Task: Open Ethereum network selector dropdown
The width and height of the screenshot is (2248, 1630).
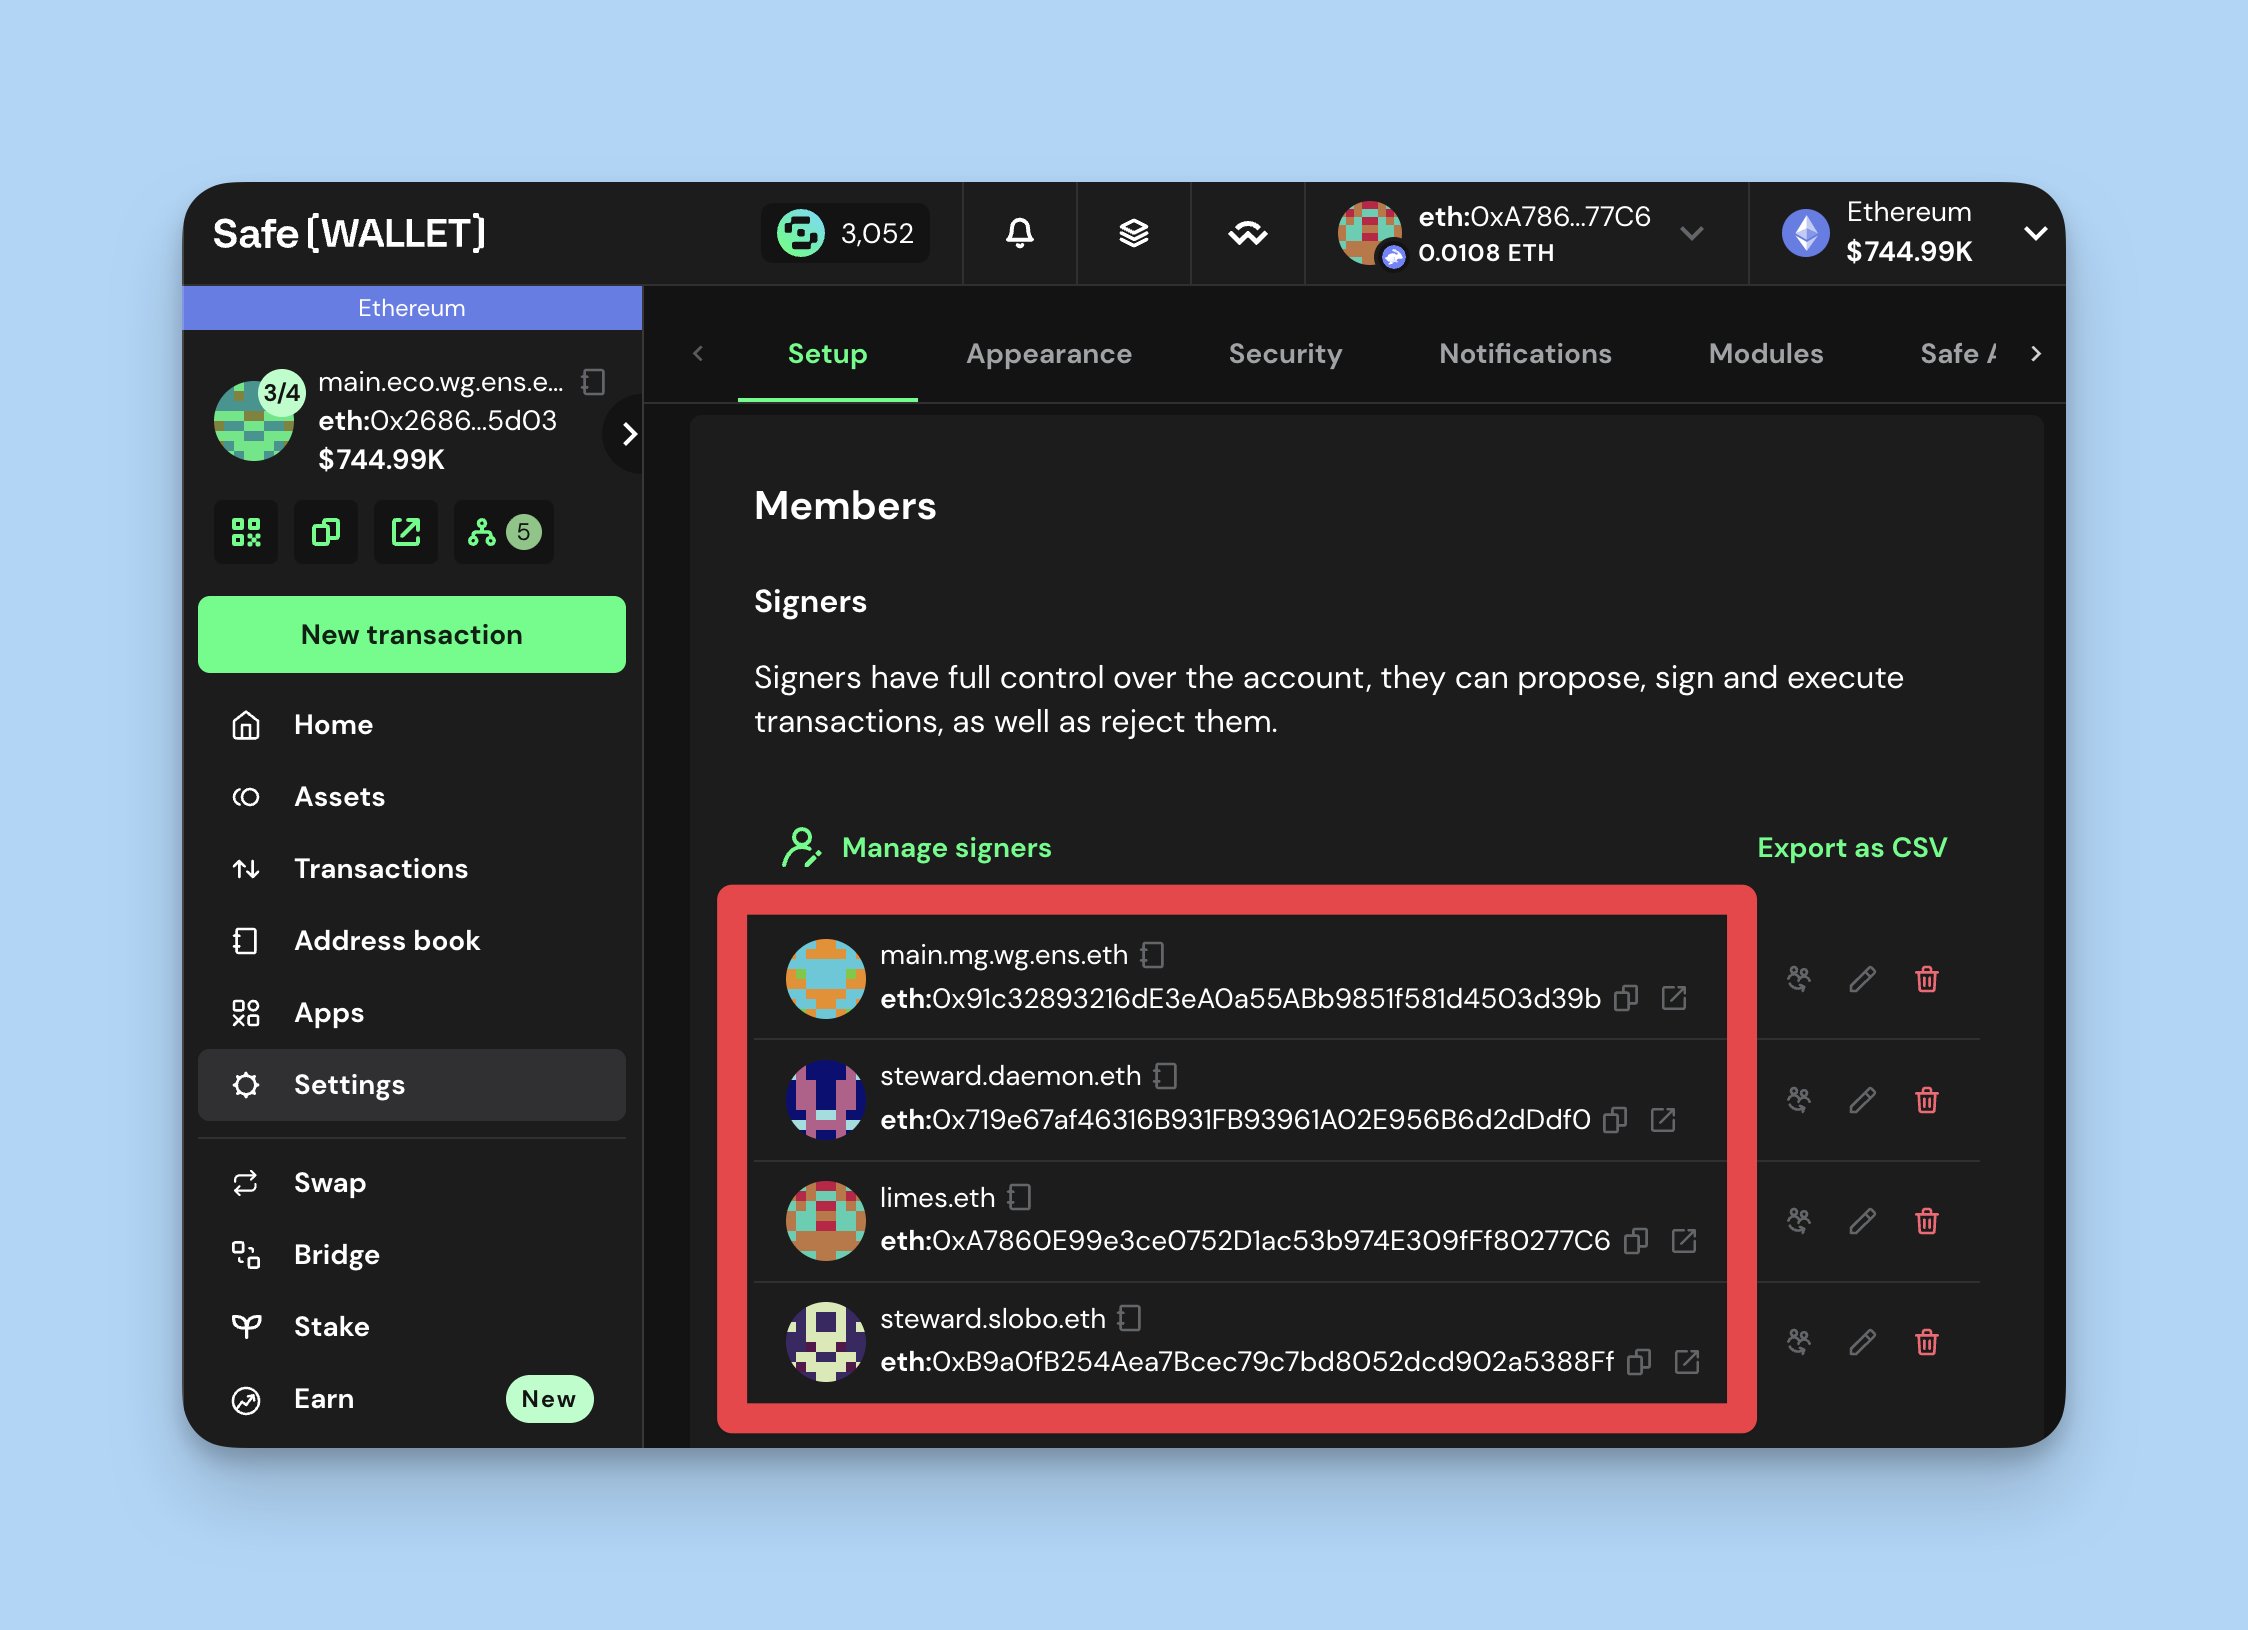Action: tap(2035, 233)
